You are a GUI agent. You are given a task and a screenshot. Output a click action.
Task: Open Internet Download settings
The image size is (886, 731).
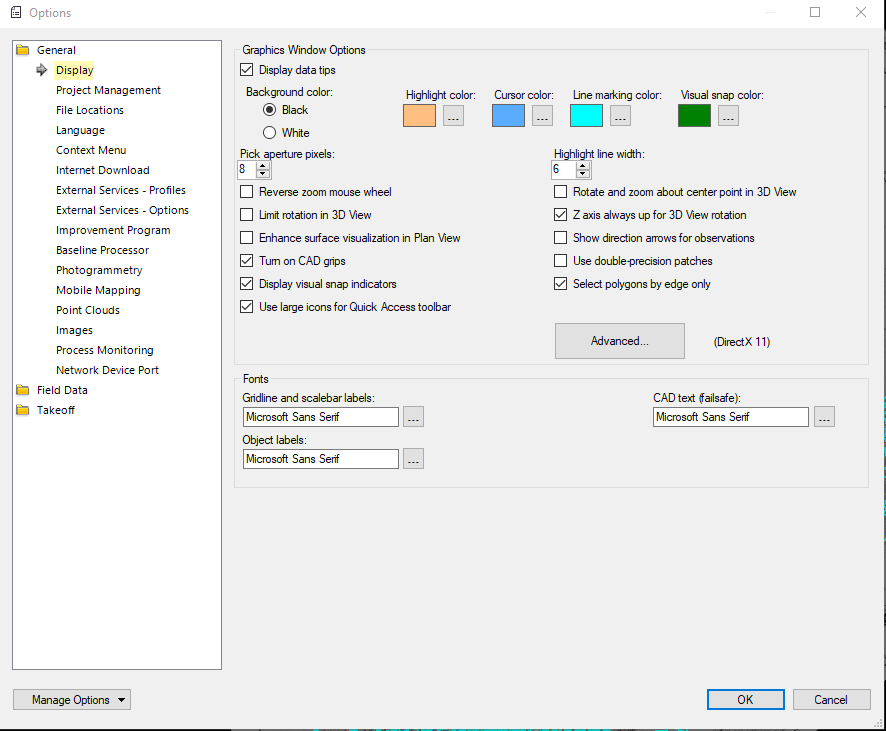click(102, 170)
